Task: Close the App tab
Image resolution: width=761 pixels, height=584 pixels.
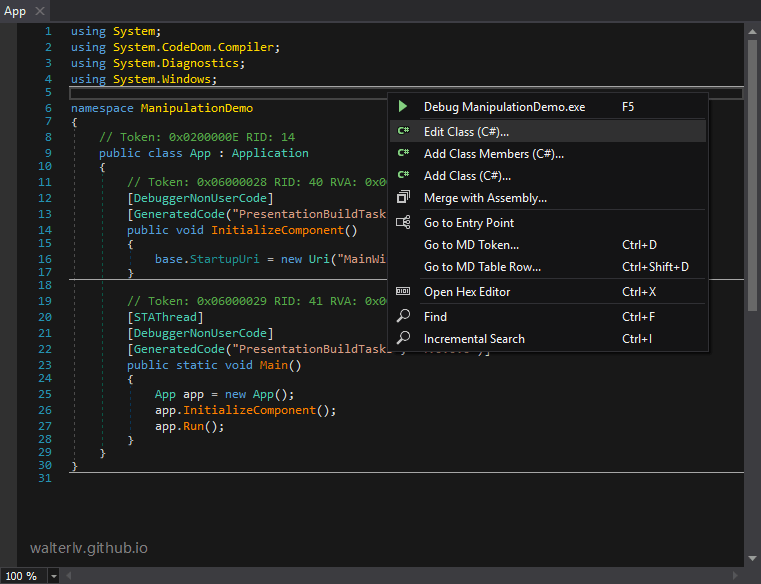Action: [40, 11]
